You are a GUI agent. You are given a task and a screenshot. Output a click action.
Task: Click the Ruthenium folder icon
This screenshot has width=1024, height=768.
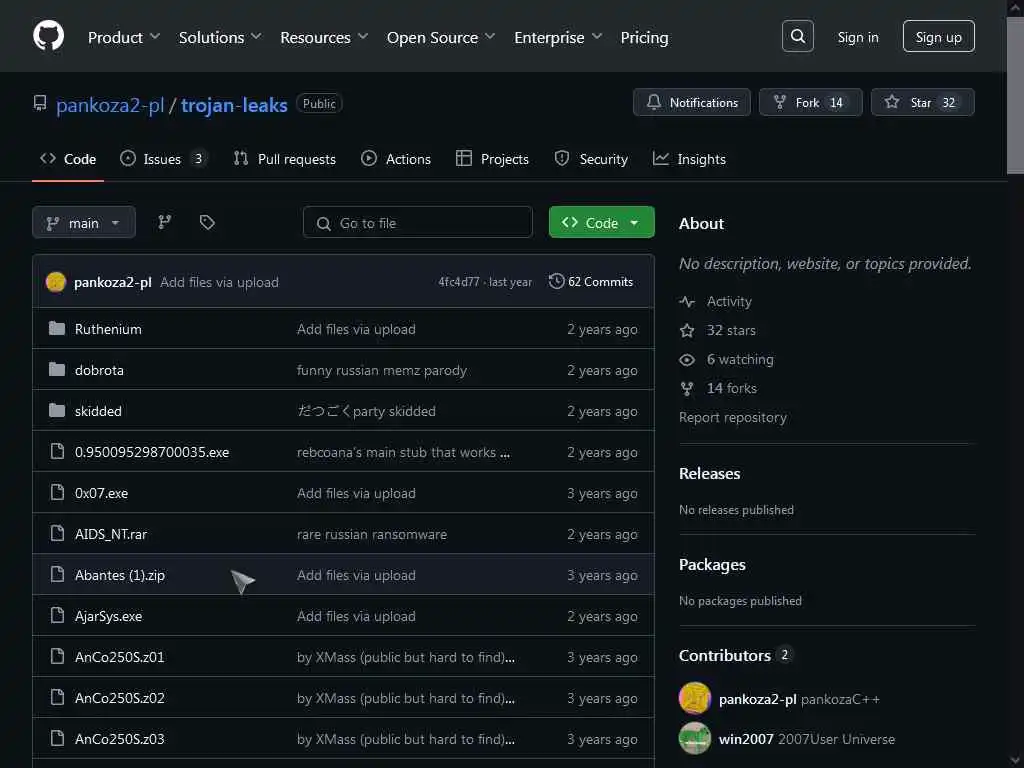coord(57,329)
